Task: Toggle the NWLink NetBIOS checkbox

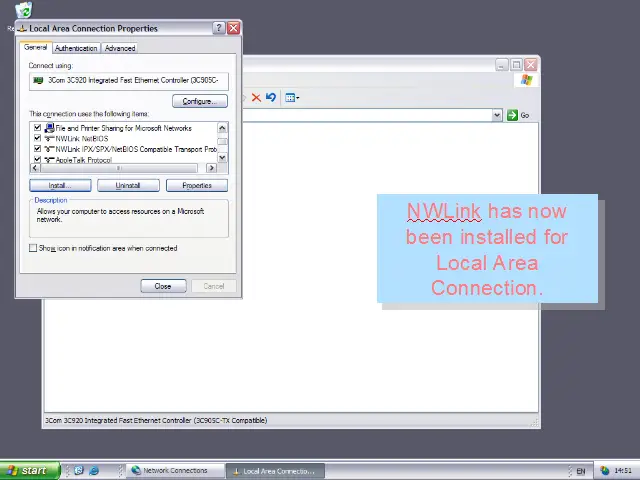Action: [x=38, y=138]
